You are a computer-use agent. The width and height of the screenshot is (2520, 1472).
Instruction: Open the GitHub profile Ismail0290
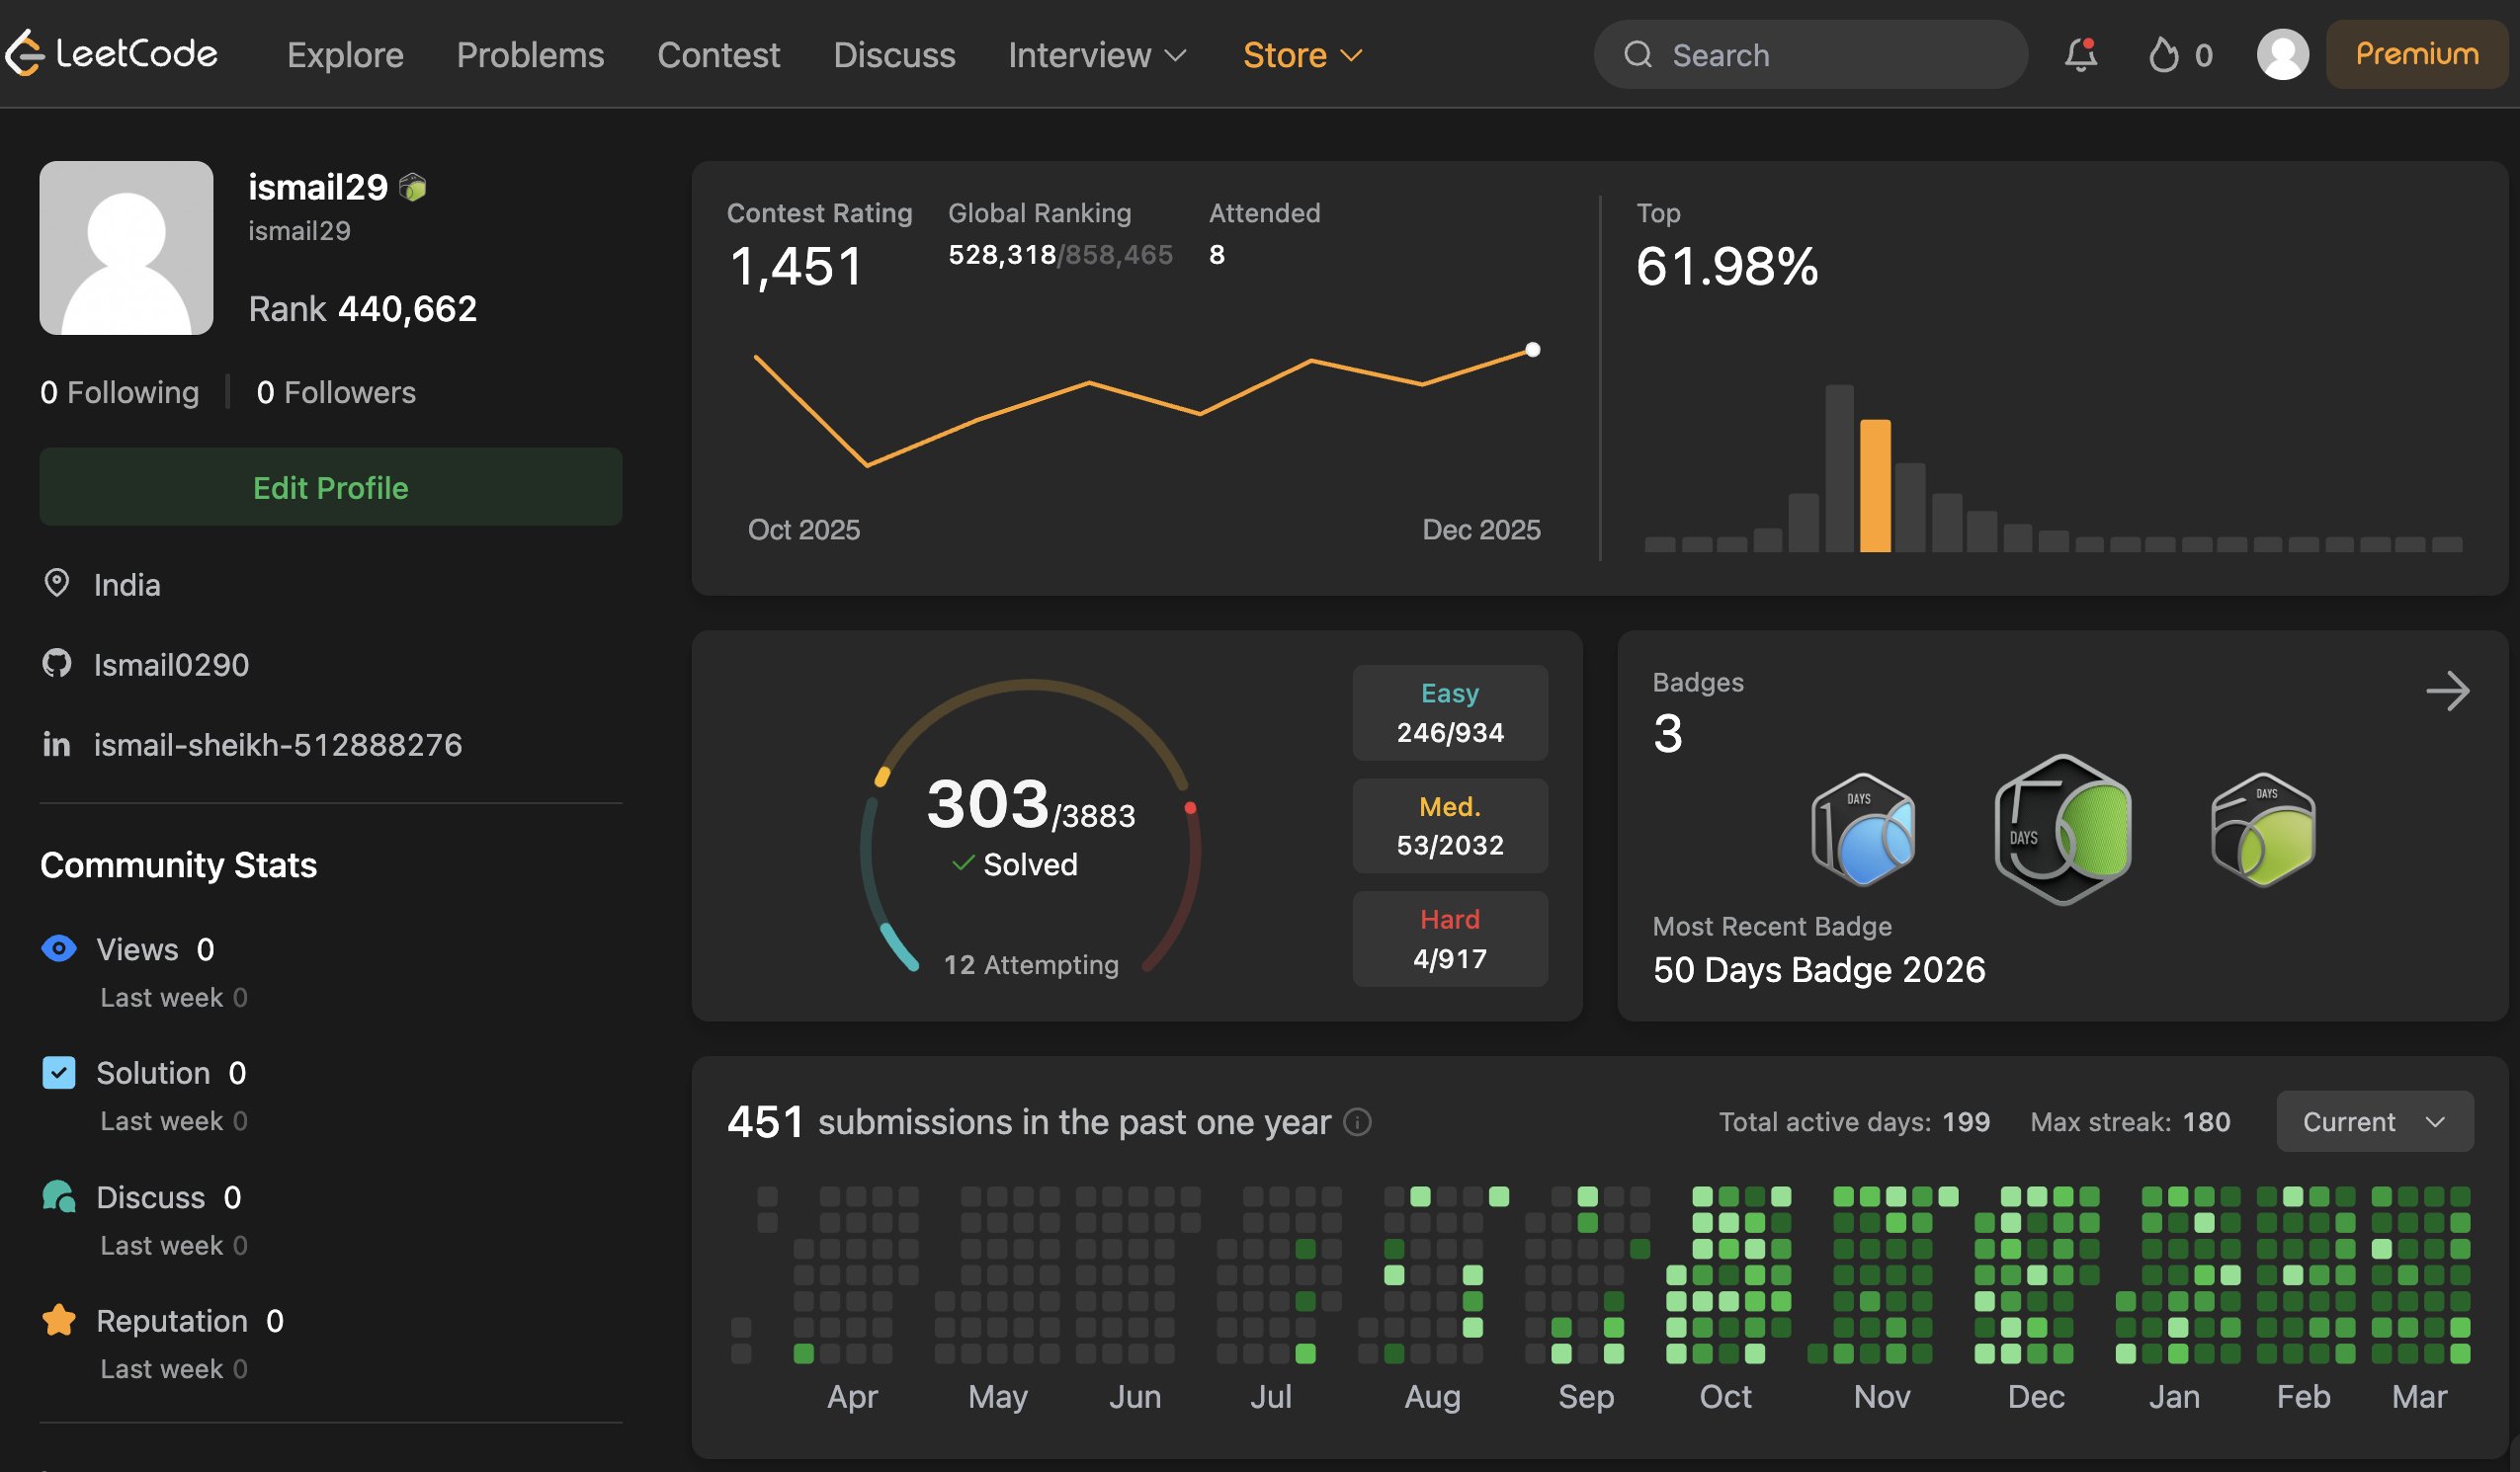(170, 664)
